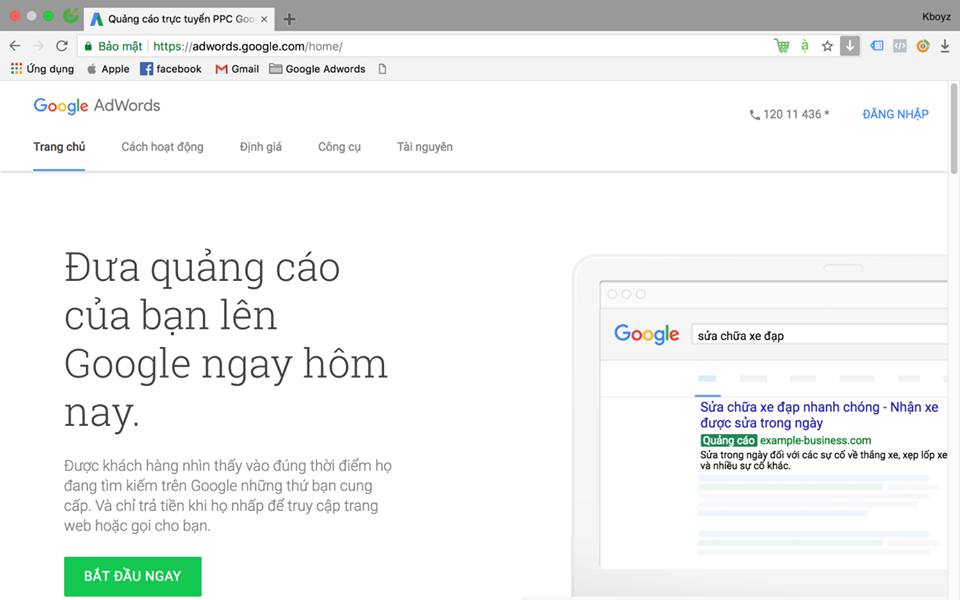Select Cách hoạt động in the navigation

pyautogui.click(x=162, y=146)
